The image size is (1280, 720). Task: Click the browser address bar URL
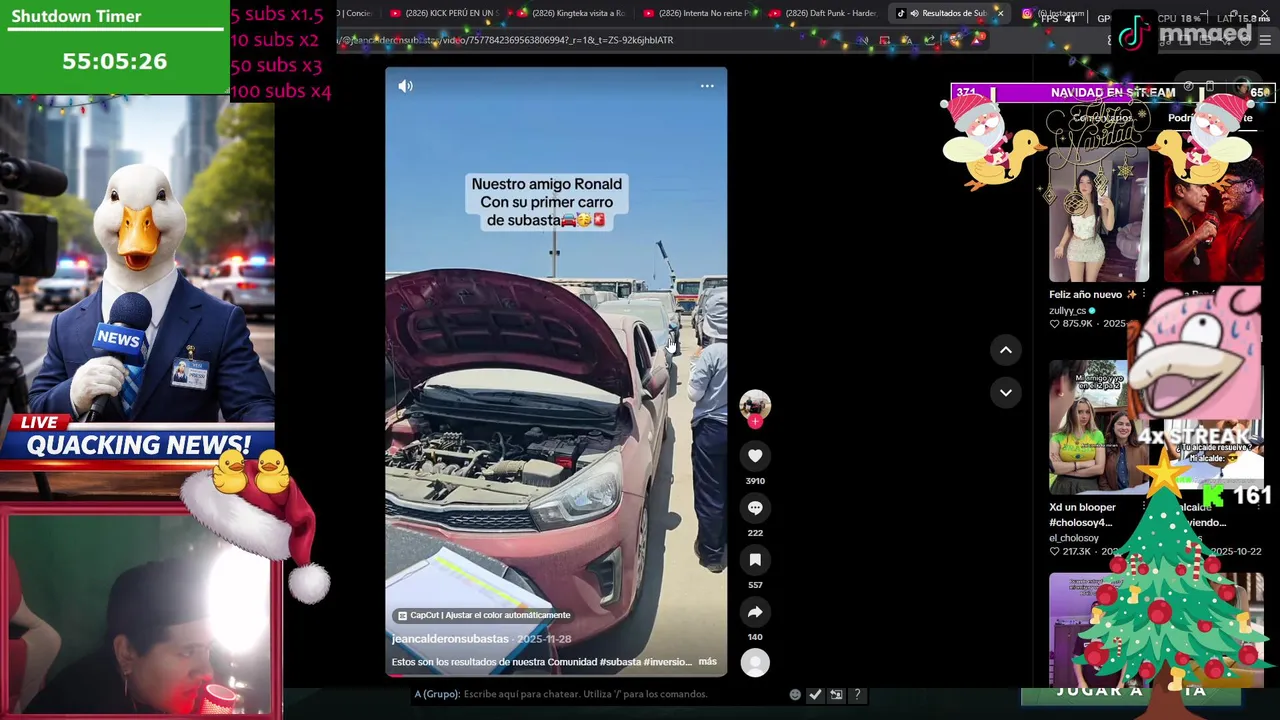pyautogui.click(x=505, y=40)
